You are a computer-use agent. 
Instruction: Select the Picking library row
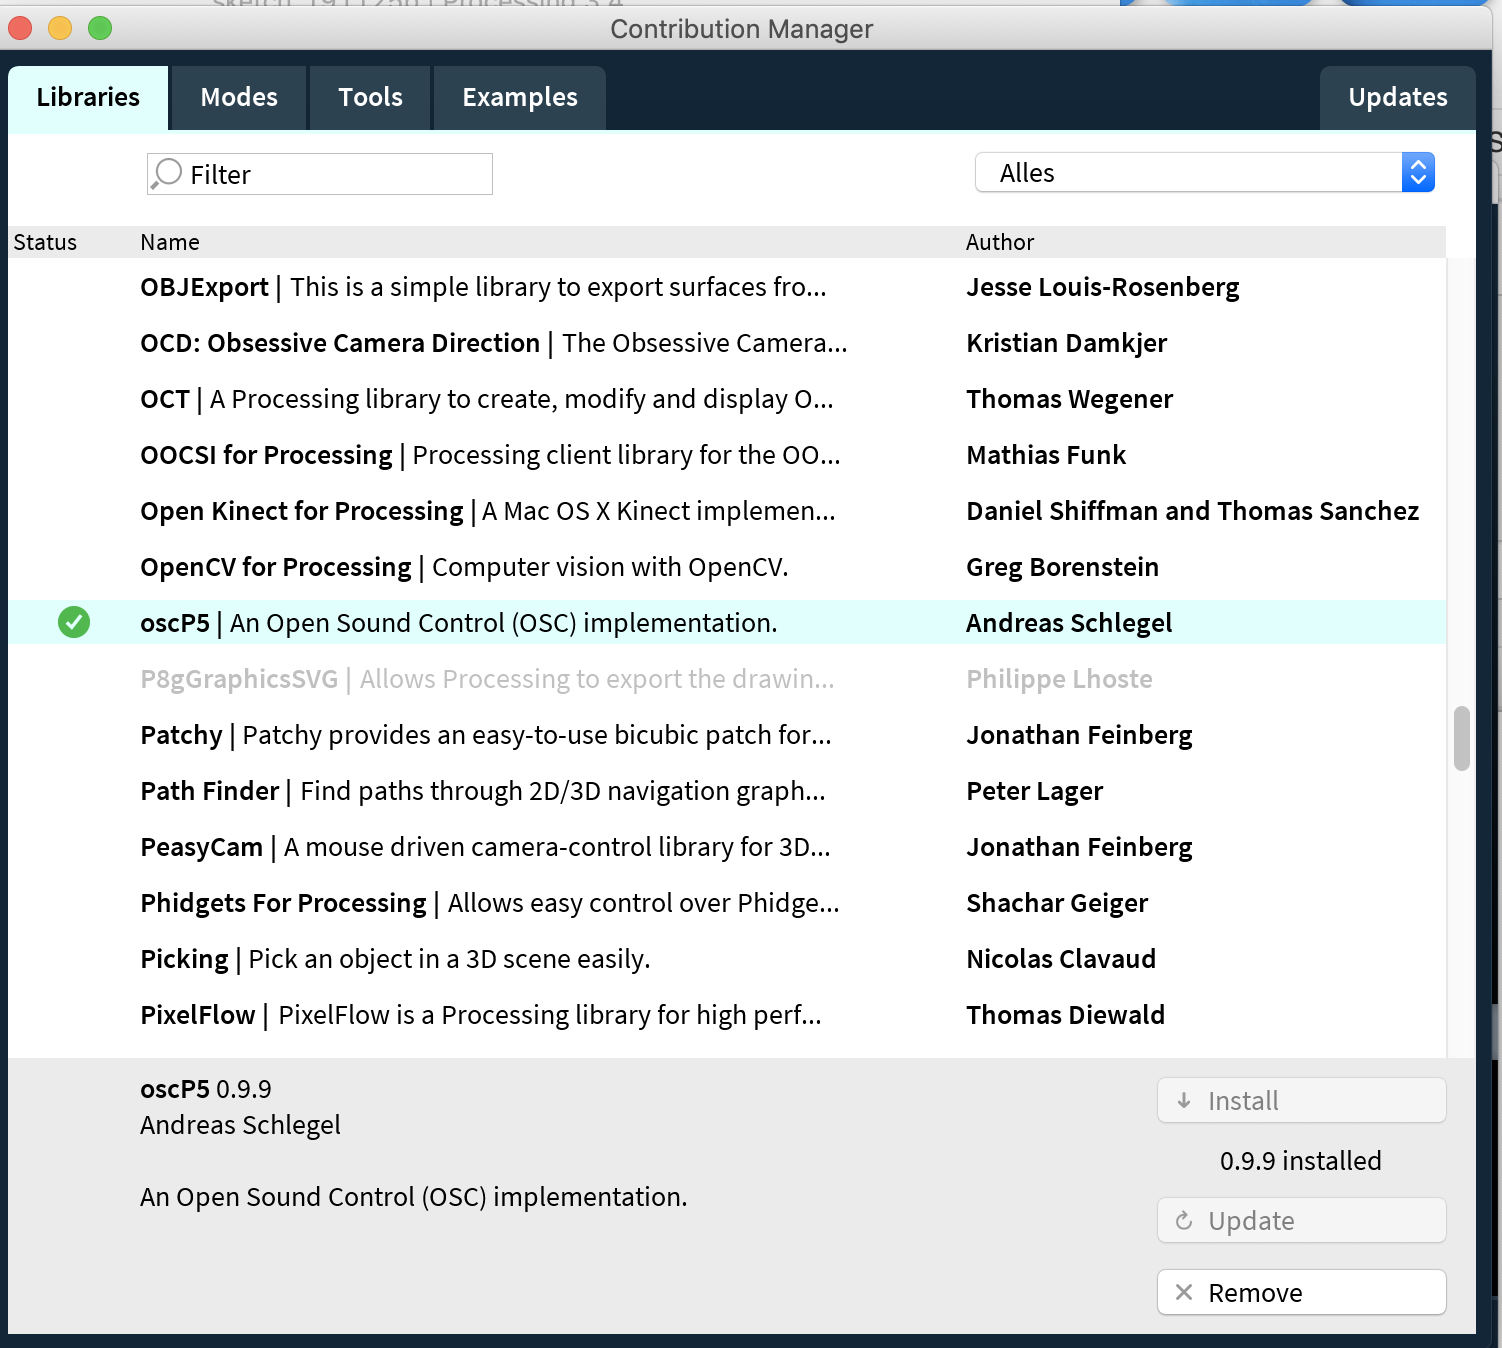(x=727, y=959)
